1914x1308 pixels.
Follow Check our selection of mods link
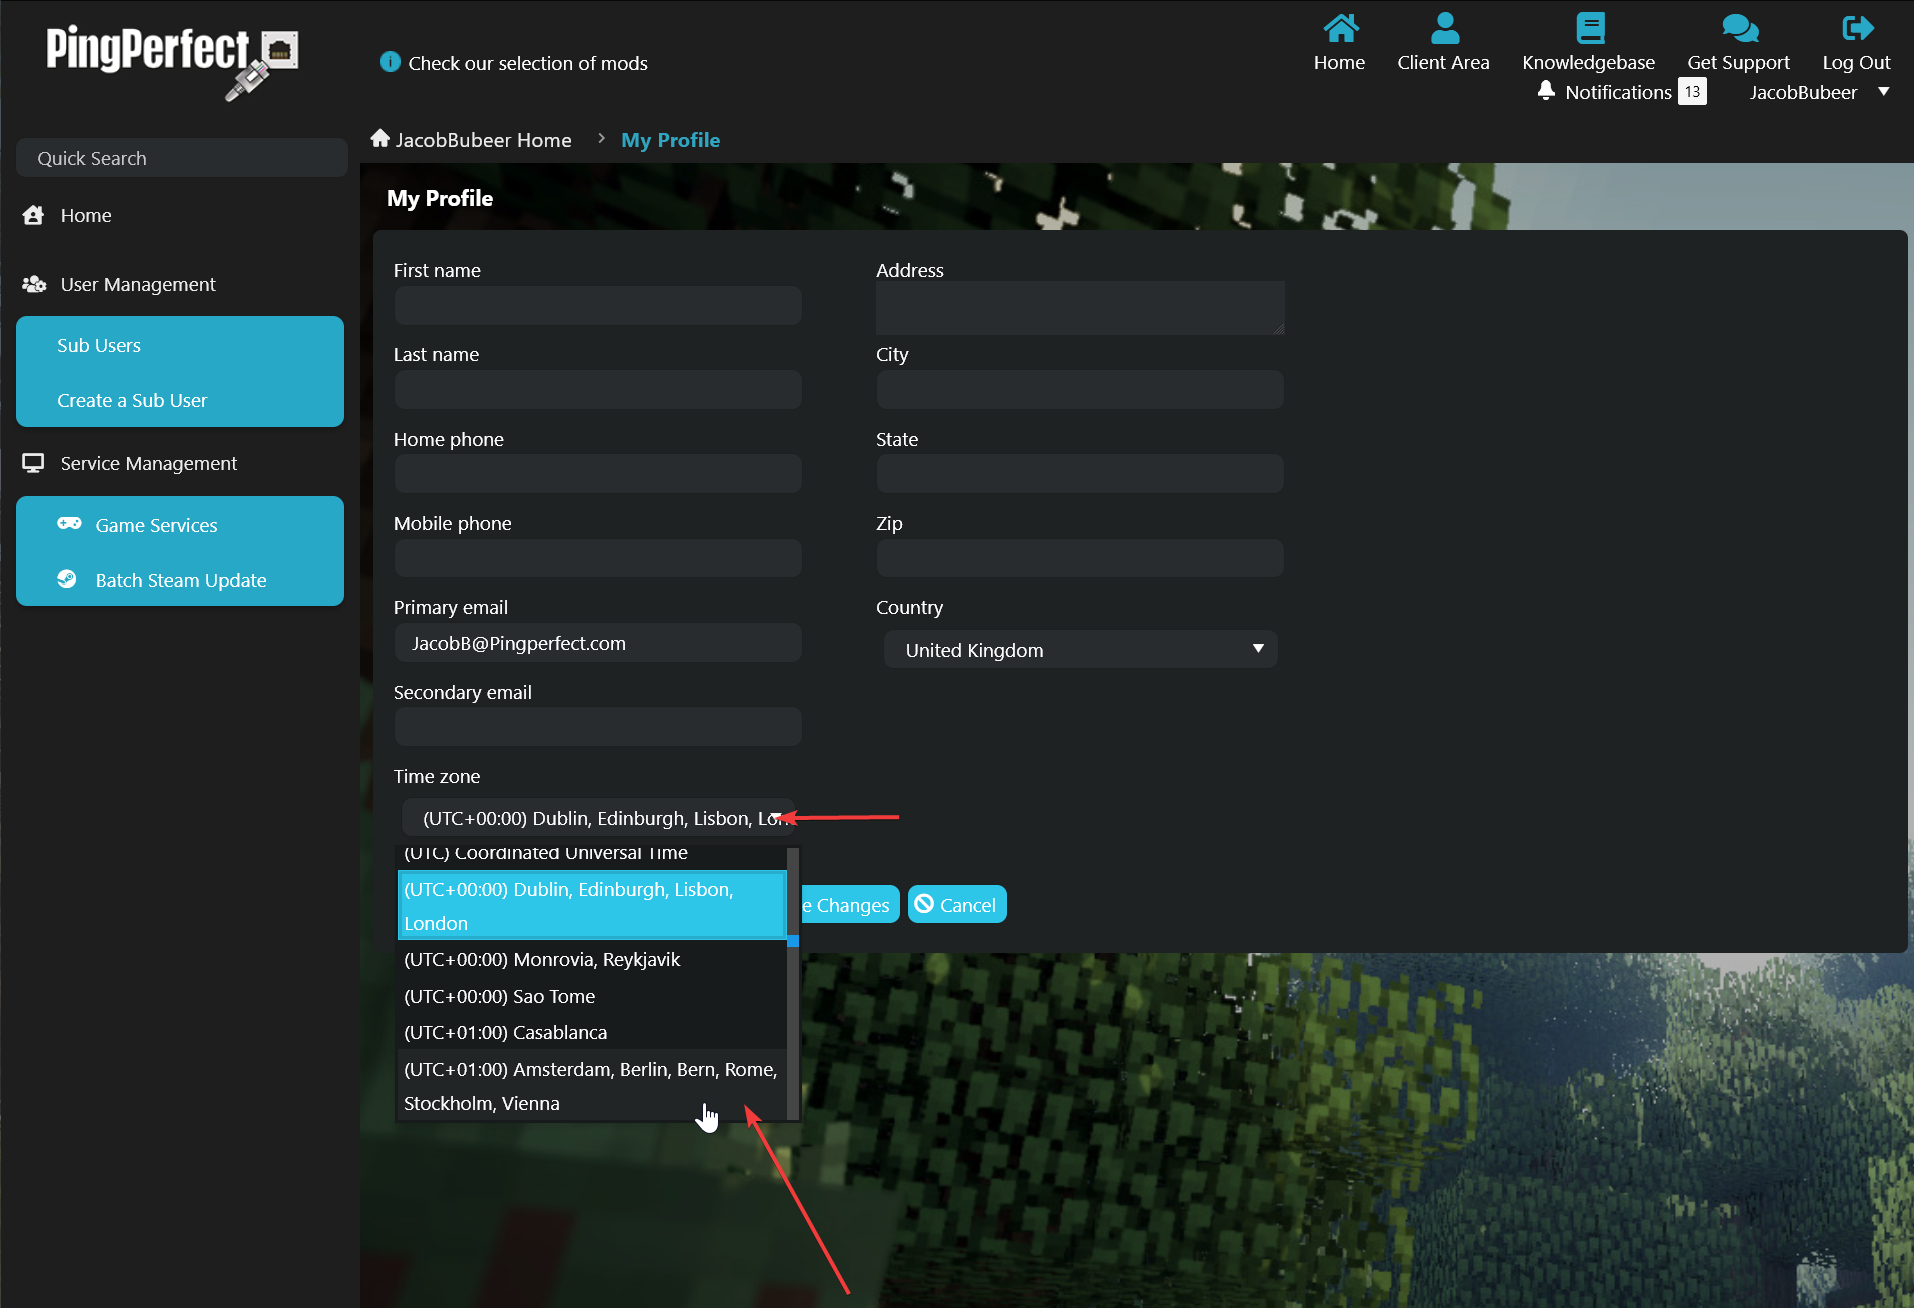coord(528,63)
